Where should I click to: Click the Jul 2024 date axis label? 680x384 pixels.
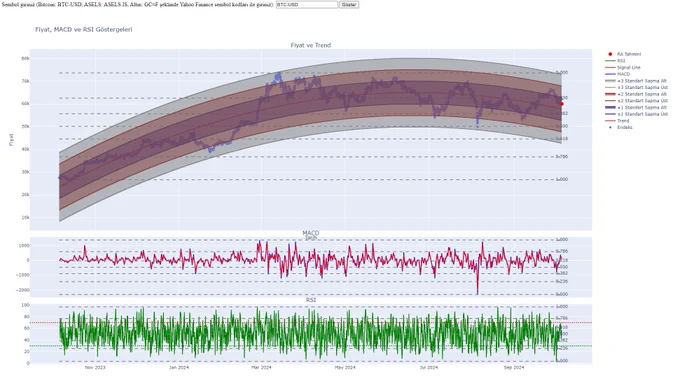tap(428, 368)
